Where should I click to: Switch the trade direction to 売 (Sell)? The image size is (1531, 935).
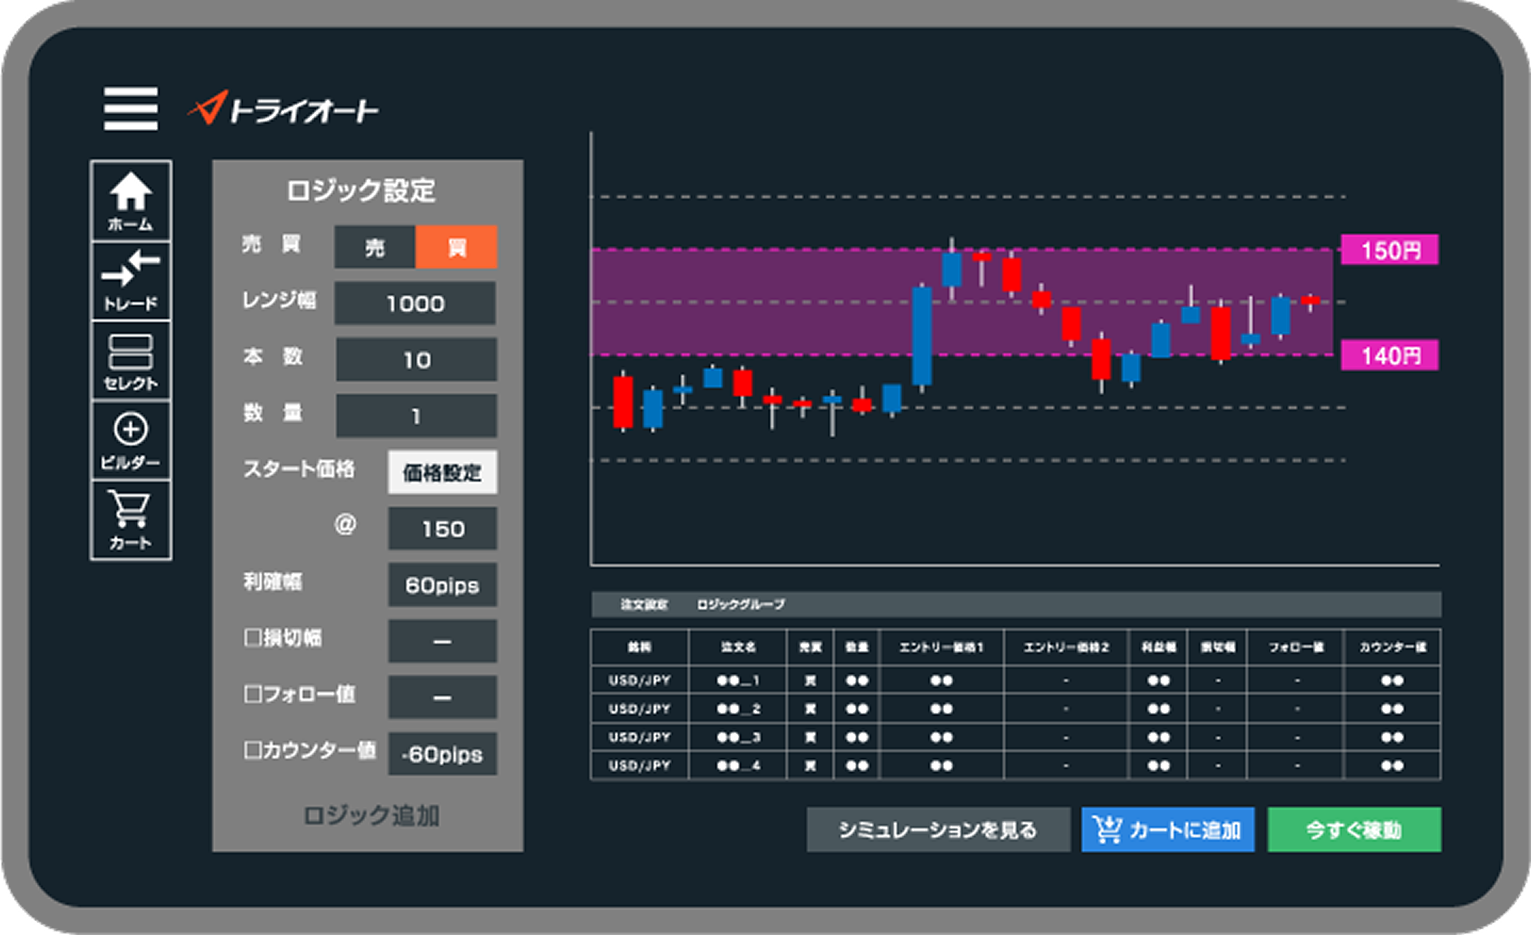pyautogui.click(x=374, y=248)
